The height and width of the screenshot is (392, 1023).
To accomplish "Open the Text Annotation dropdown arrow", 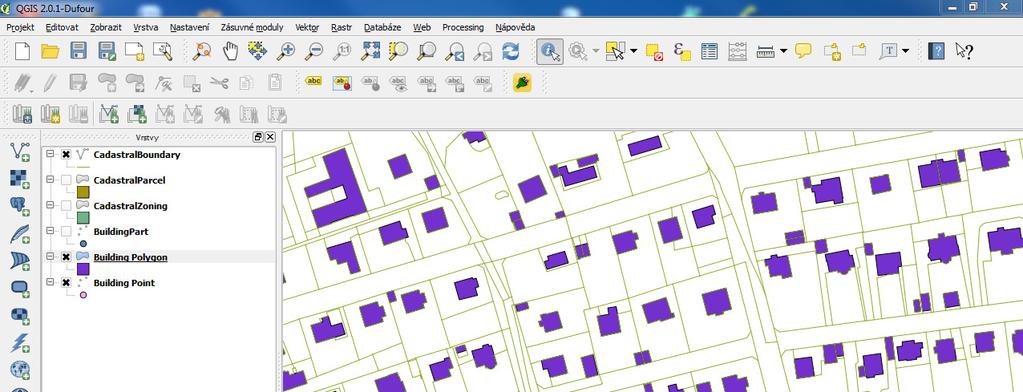I will pyautogui.click(x=906, y=51).
